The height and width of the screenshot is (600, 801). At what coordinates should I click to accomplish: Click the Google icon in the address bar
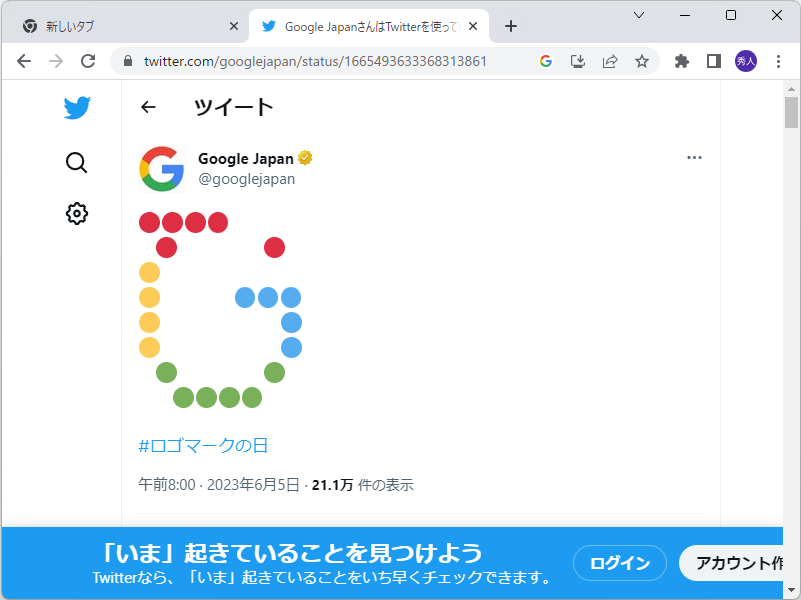pos(546,61)
